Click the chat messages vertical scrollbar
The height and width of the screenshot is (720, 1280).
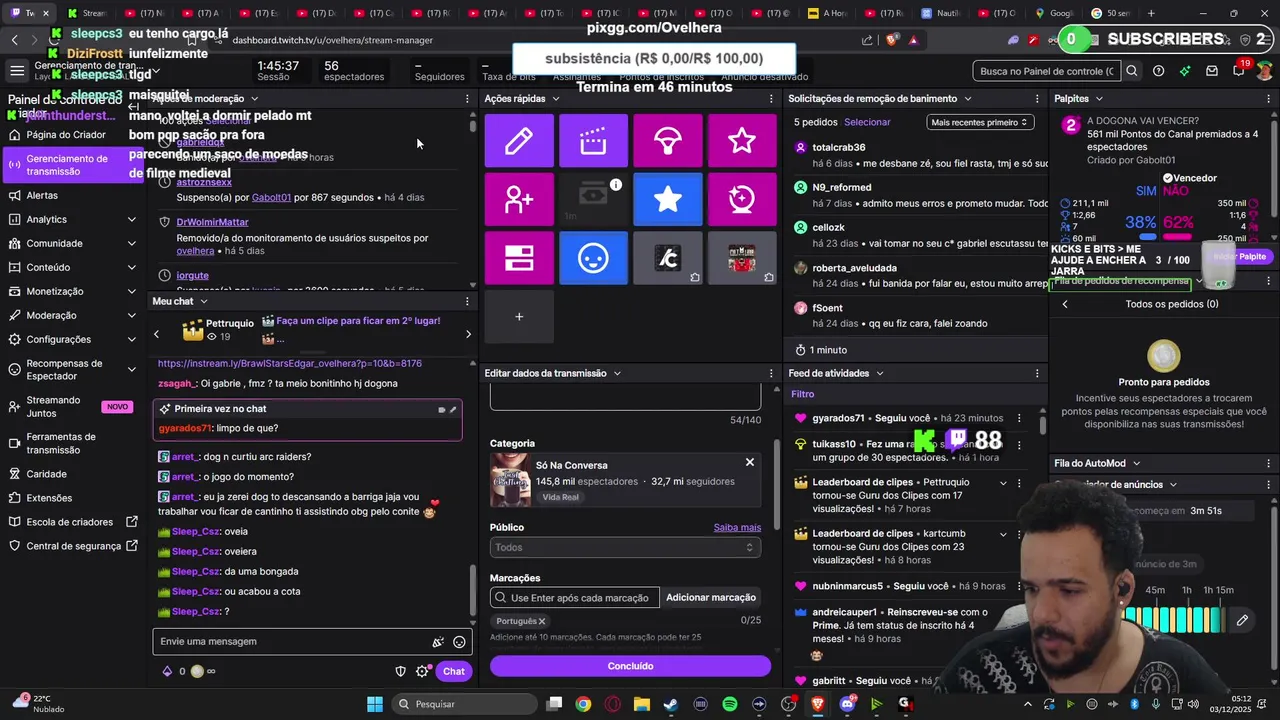point(474,590)
